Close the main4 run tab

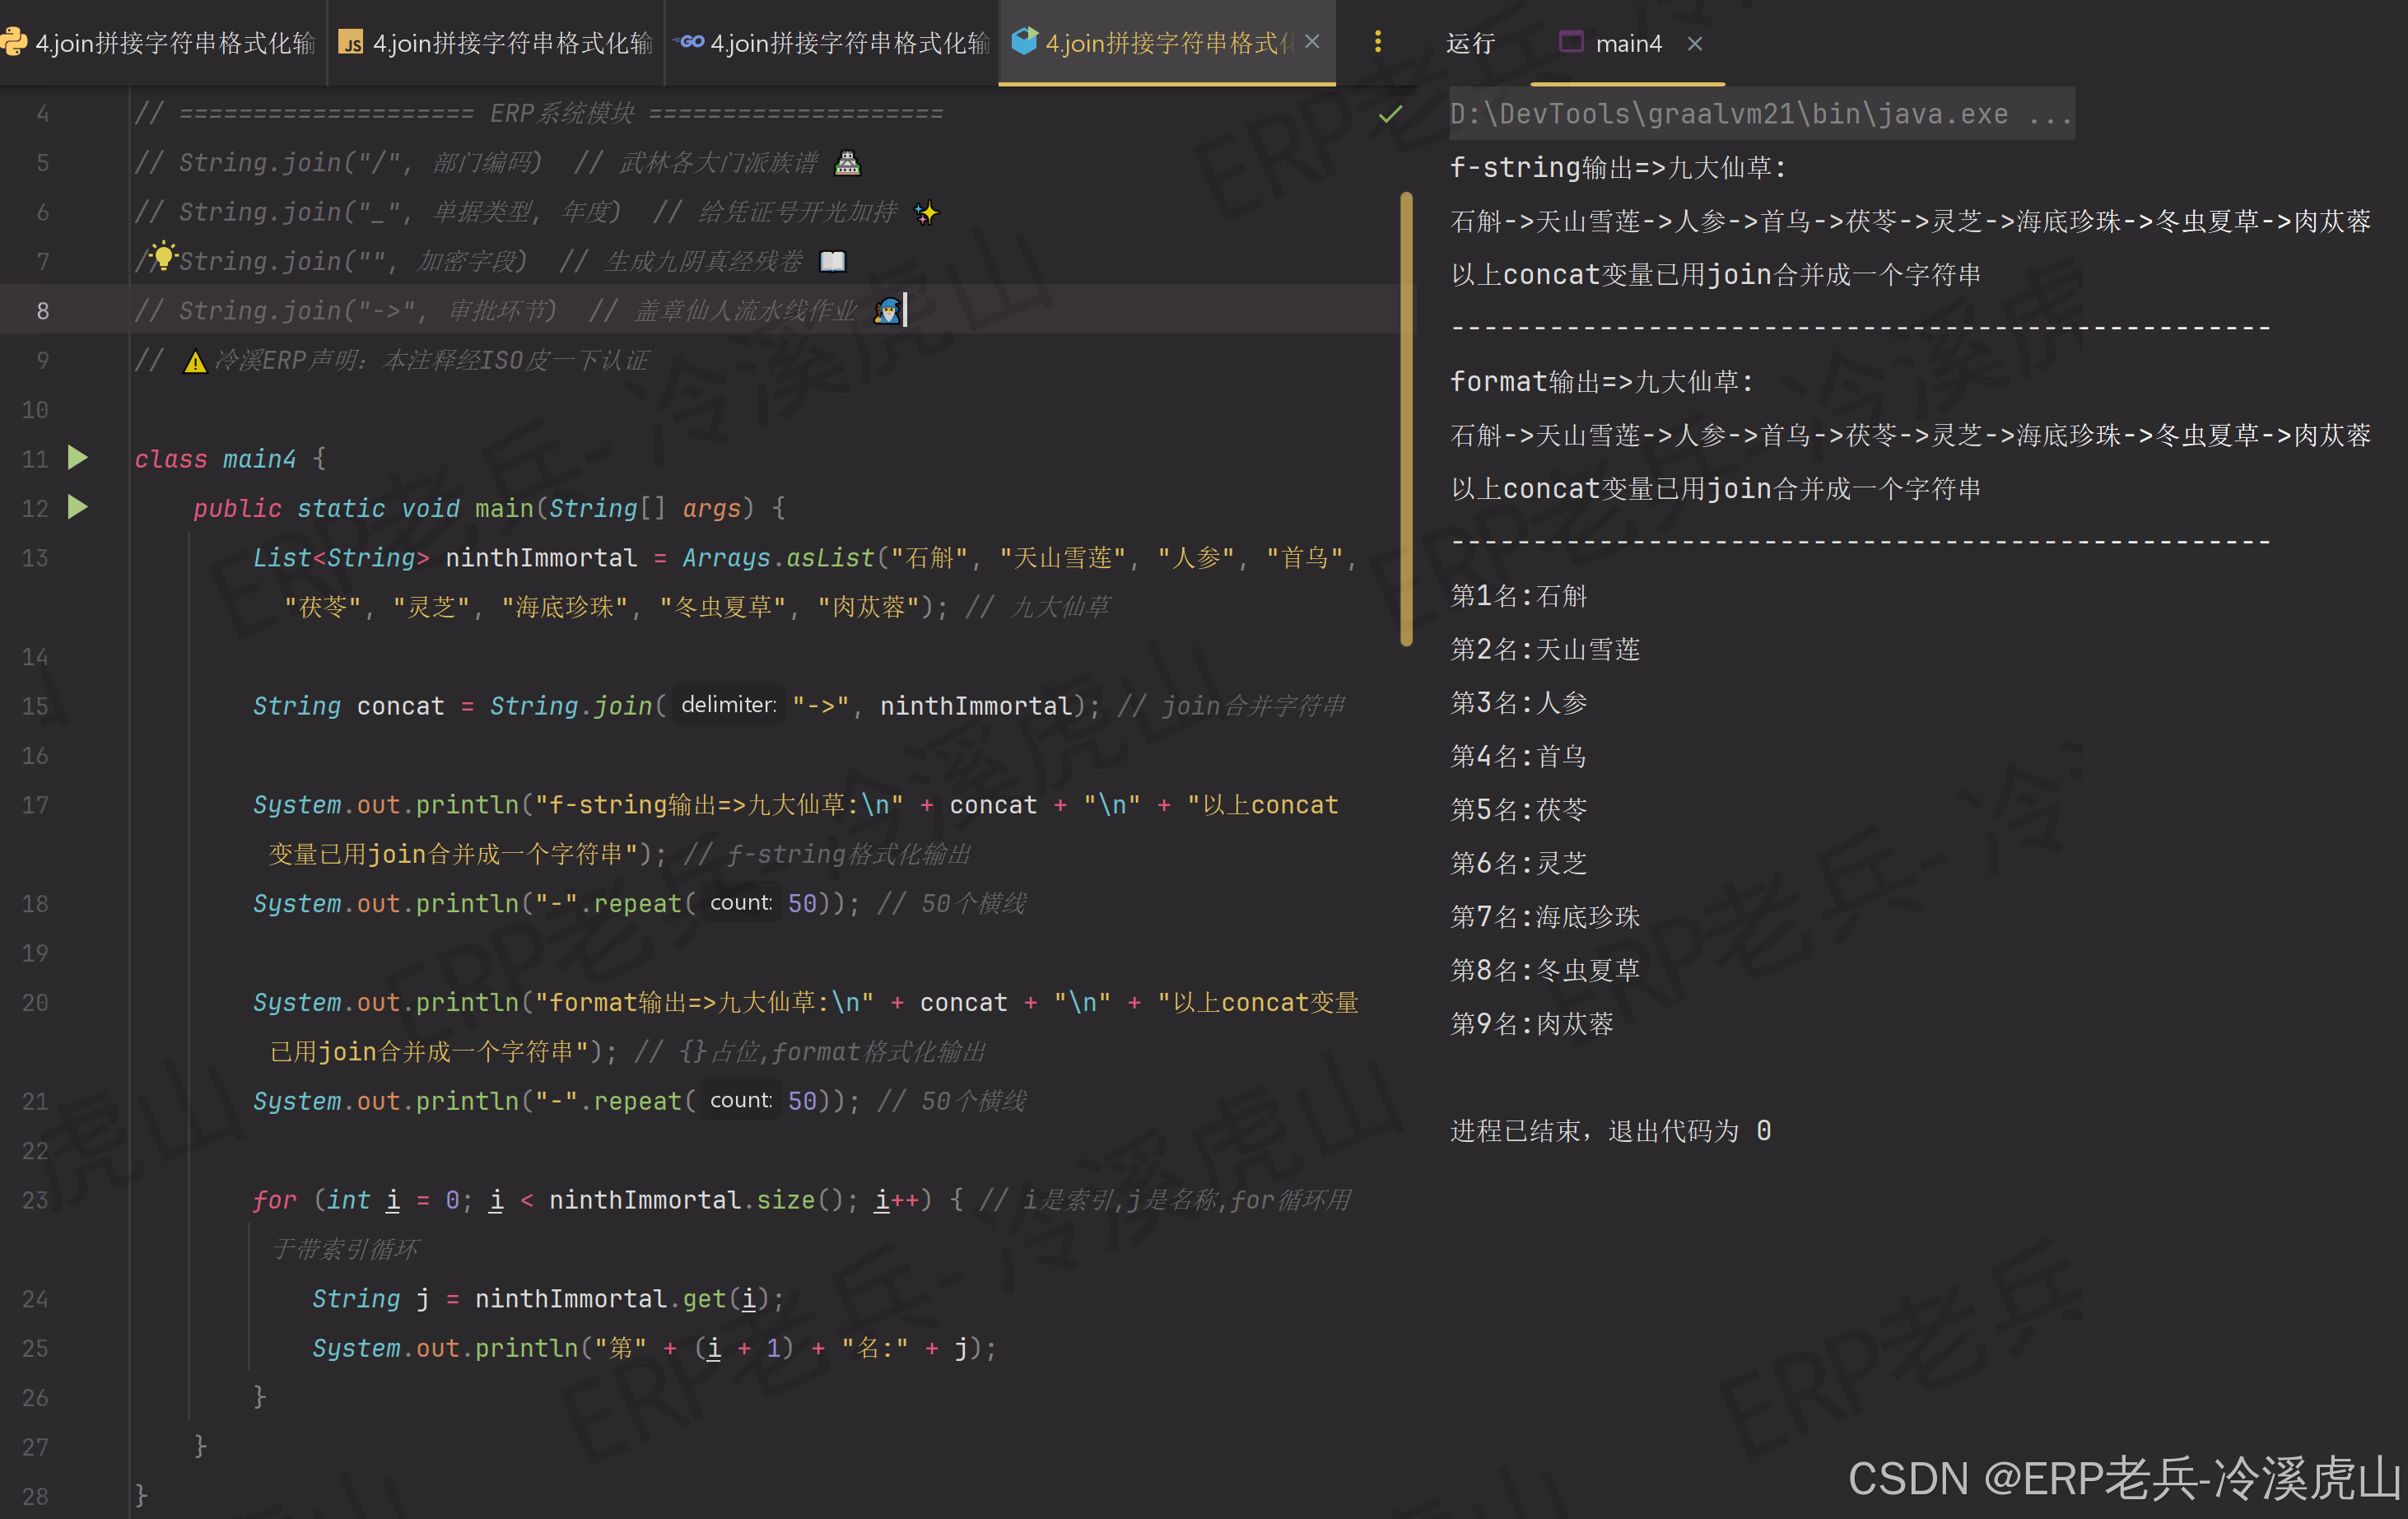pos(1694,43)
